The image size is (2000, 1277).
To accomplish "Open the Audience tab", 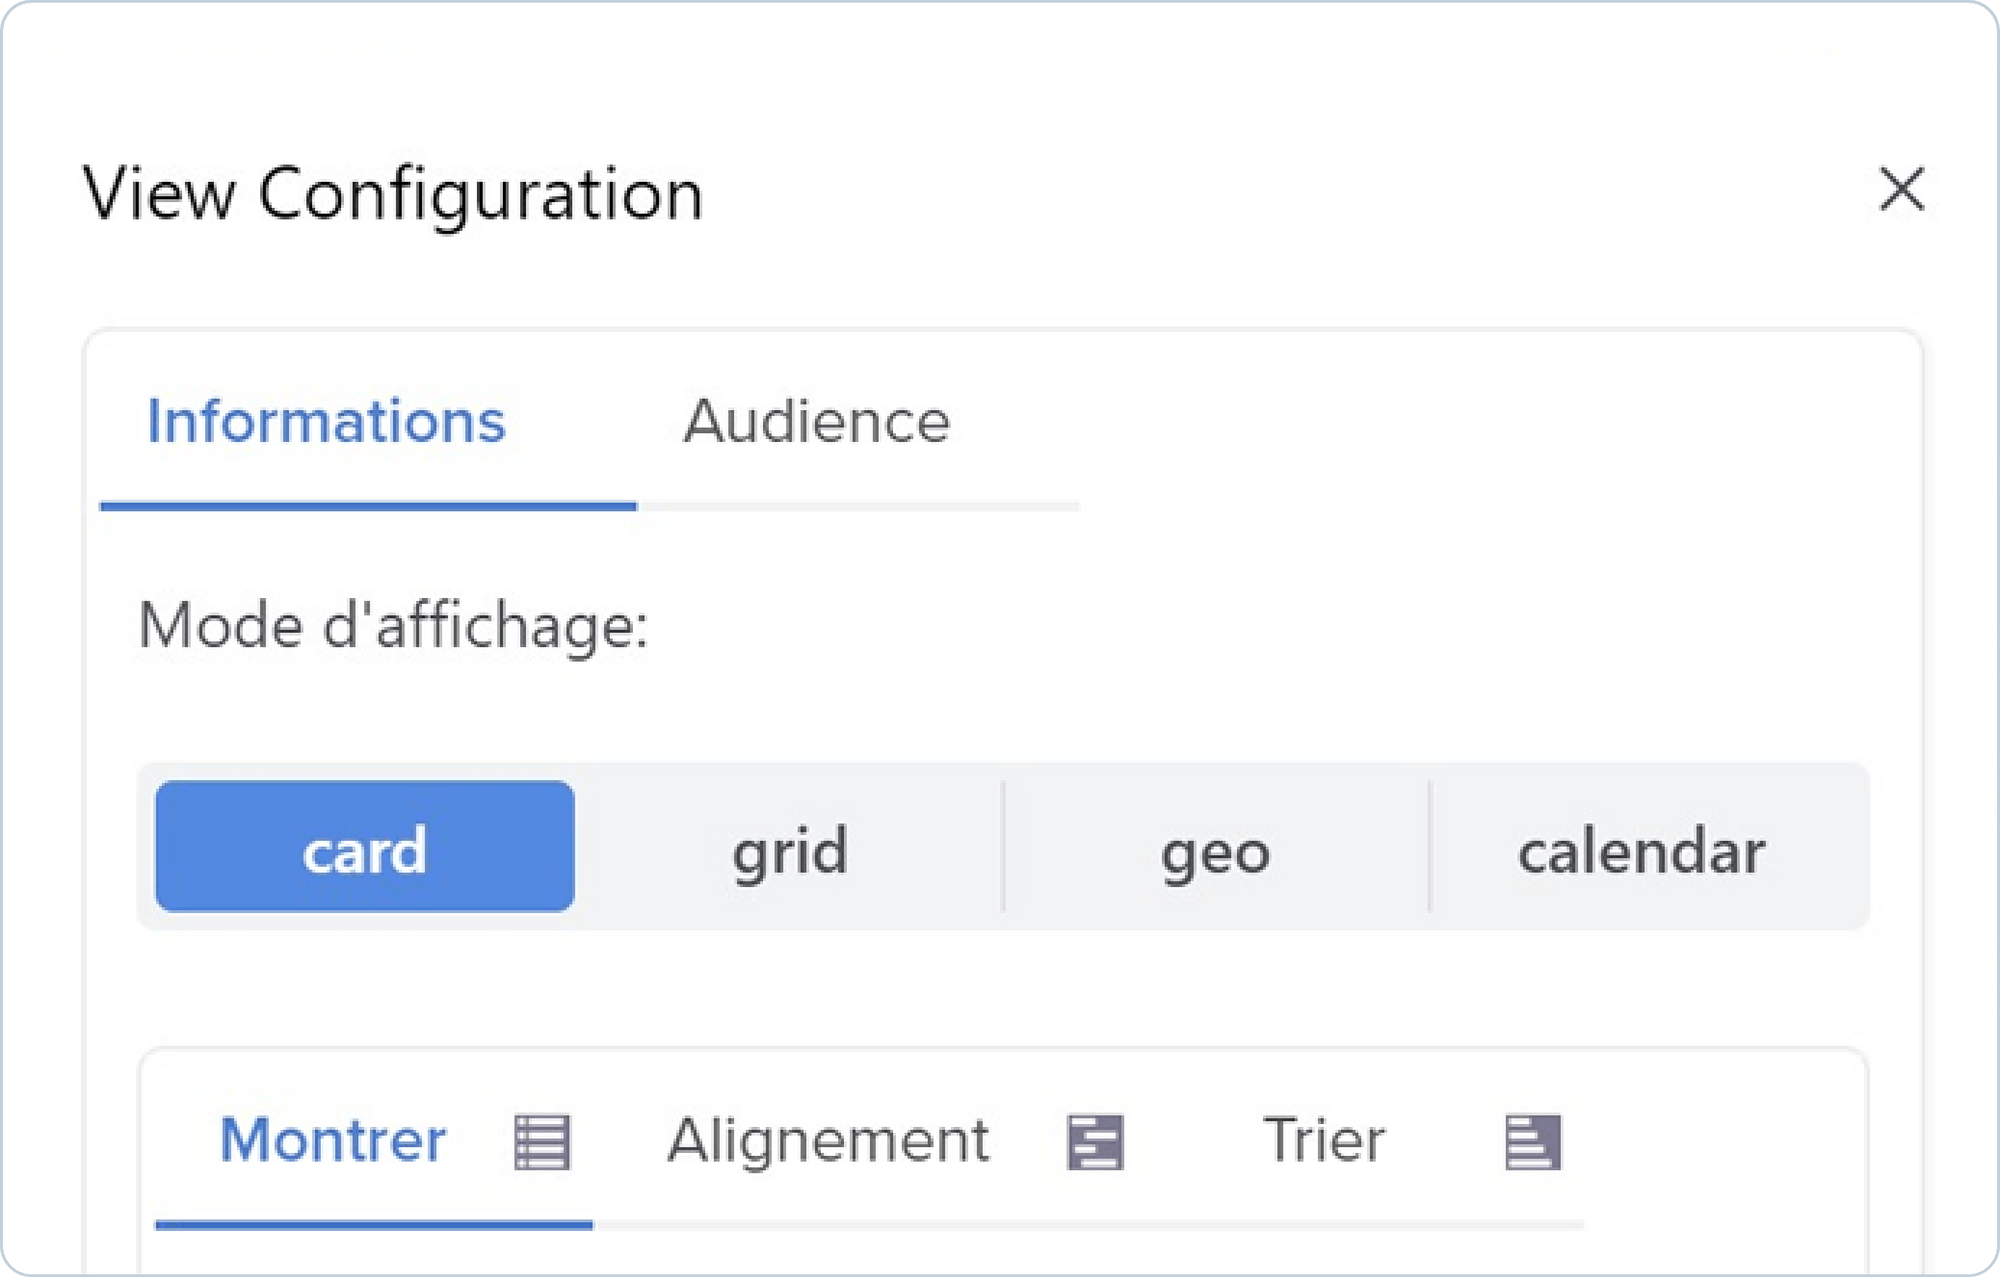I will [816, 421].
